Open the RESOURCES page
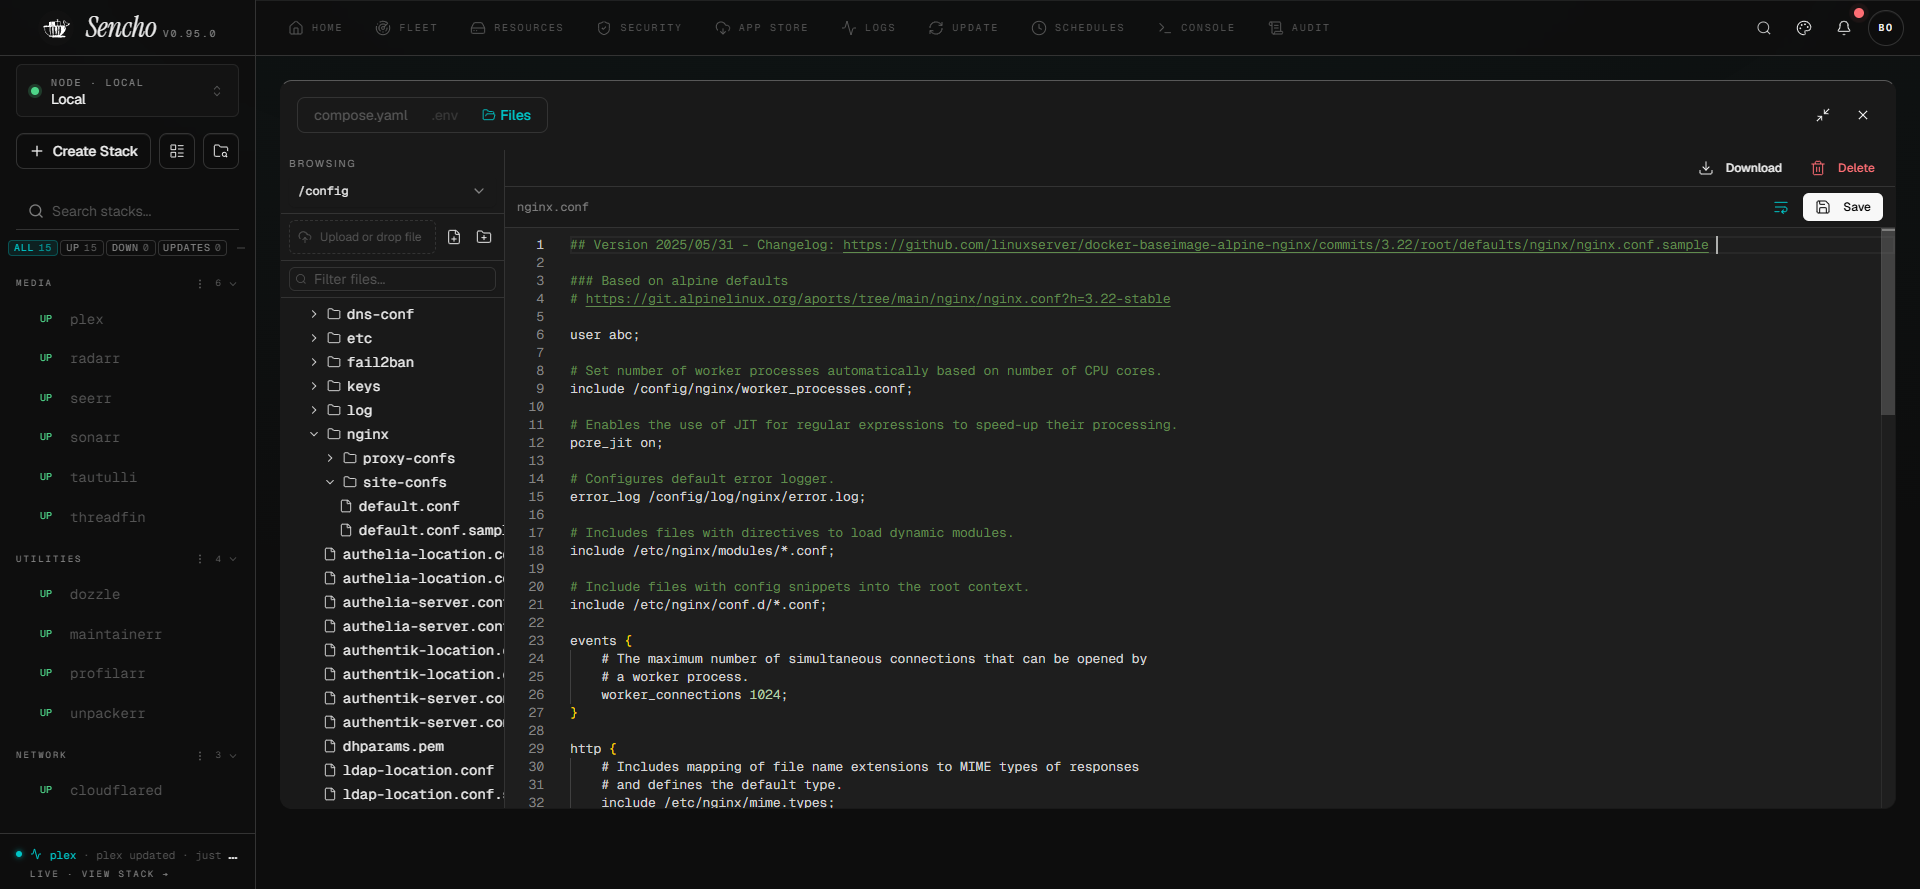 click(x=517, y=28)
